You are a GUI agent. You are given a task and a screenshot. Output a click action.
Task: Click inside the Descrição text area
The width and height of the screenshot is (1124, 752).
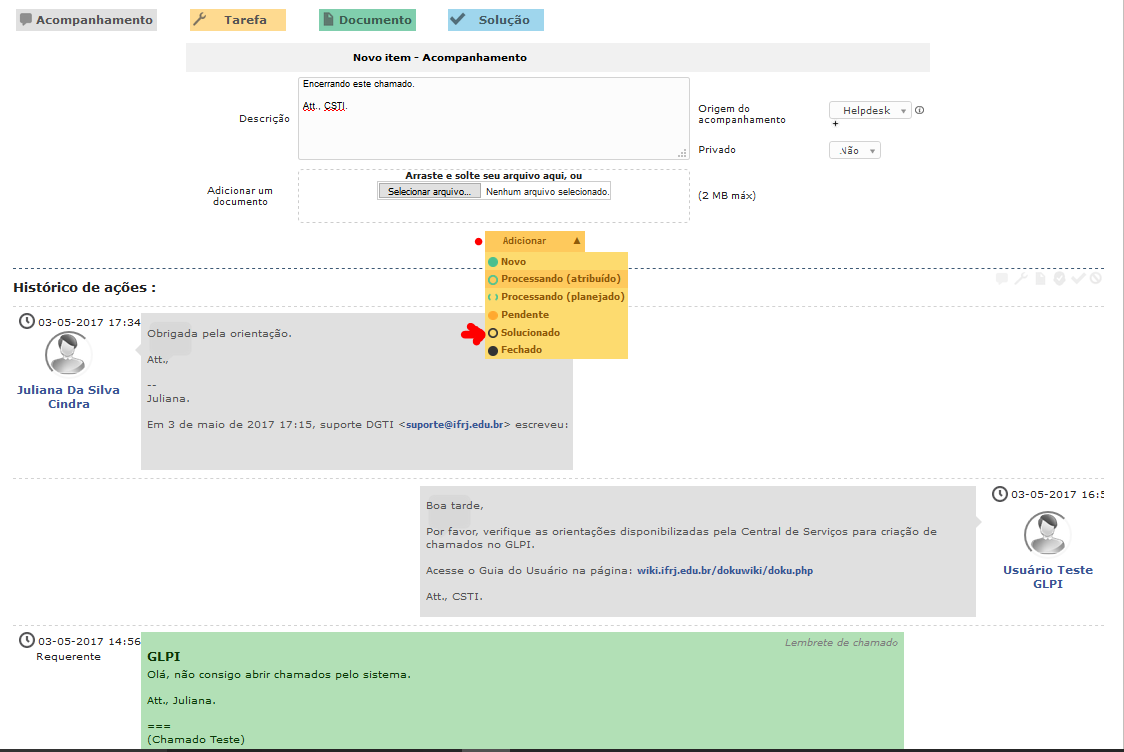coord(493,125)
